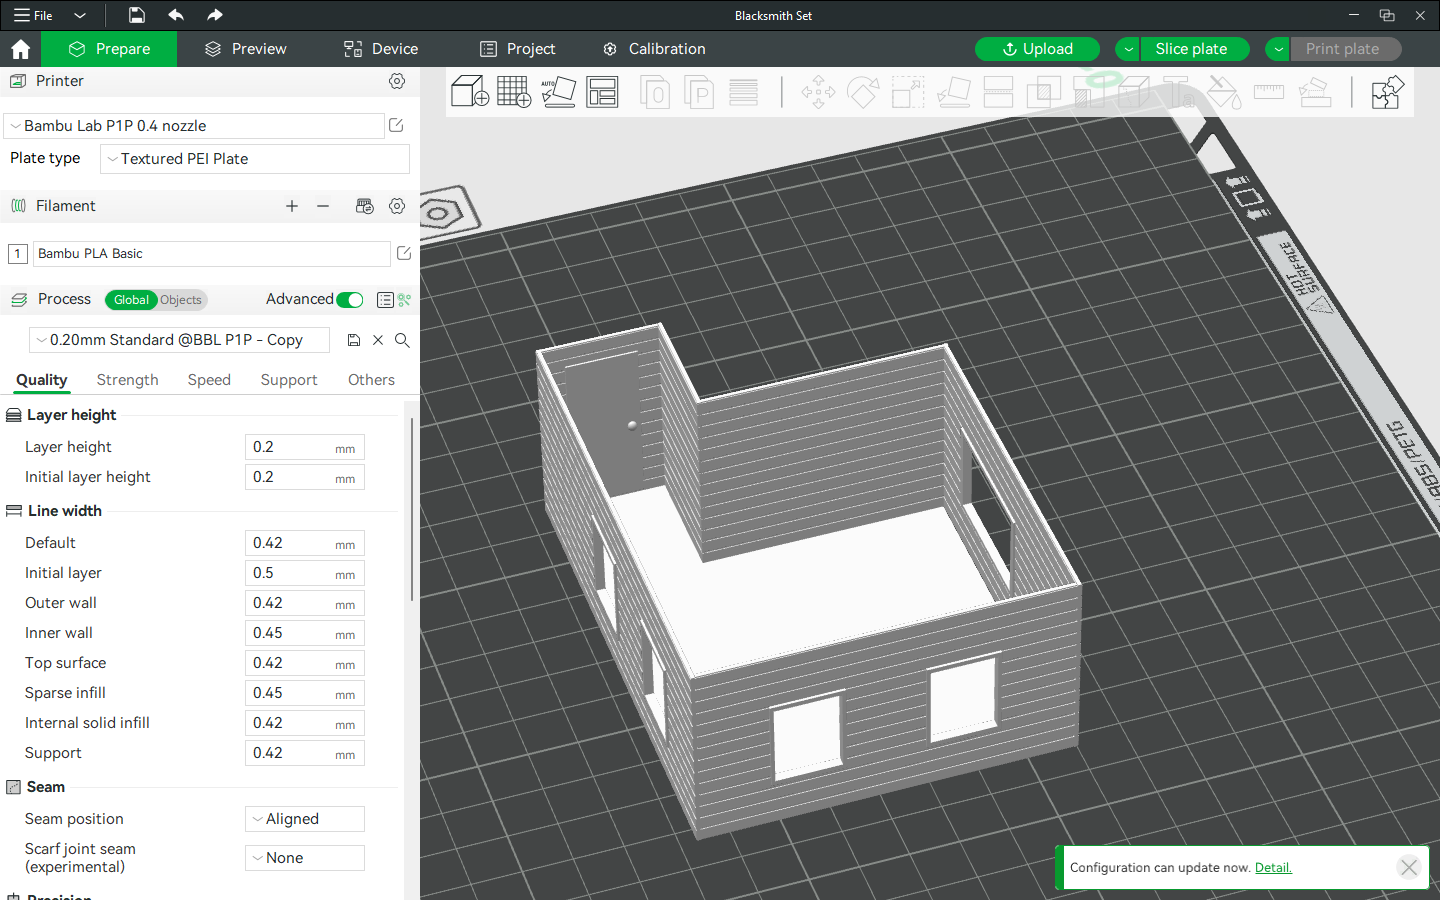Select the Scale tool
1440x900 pixels.
click(908, 92)
